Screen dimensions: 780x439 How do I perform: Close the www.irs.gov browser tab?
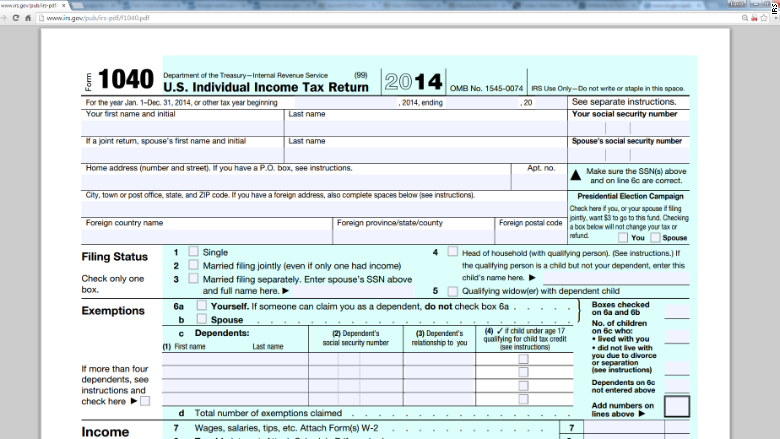(64, 5)
